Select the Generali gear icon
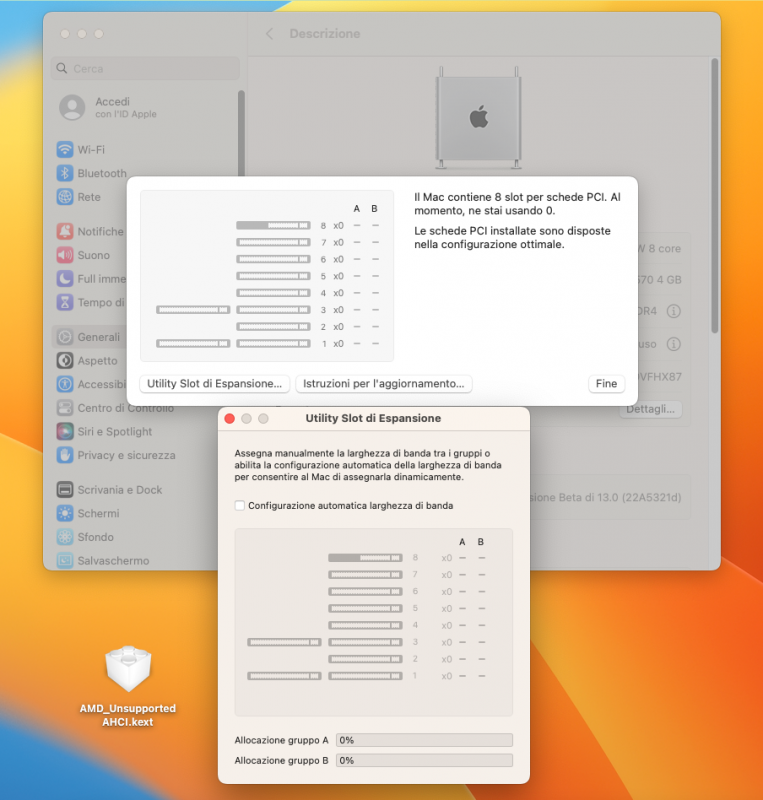 [65, 337]
